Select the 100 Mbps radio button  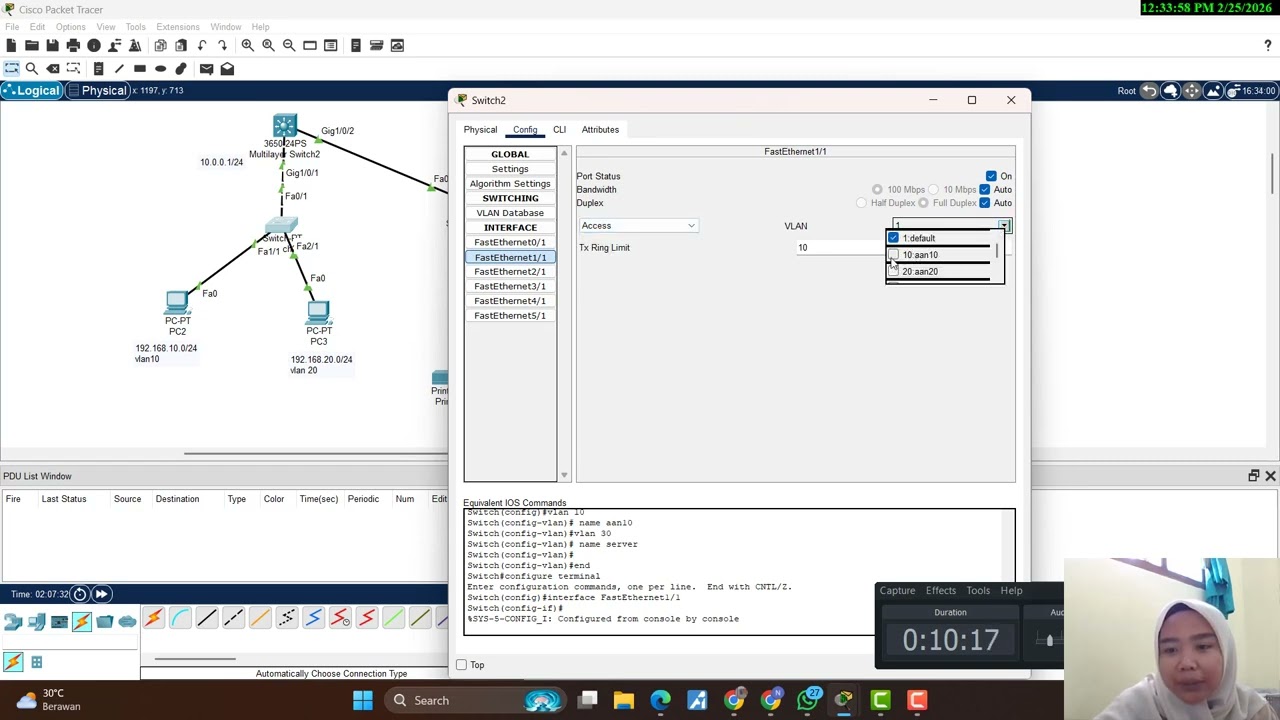point(877,189)
